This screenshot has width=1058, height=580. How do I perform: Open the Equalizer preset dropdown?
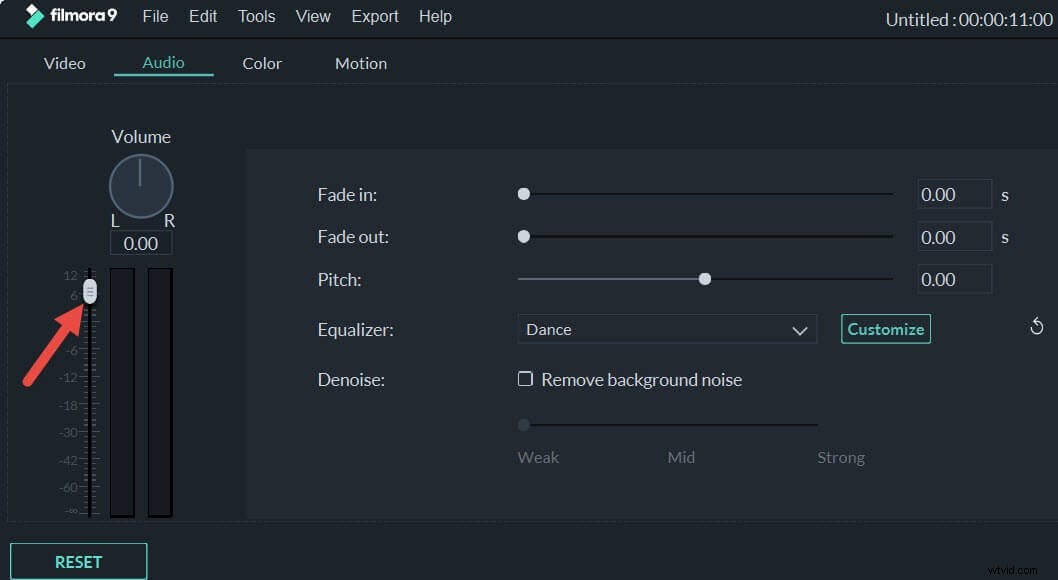click(x=799, y=329)
